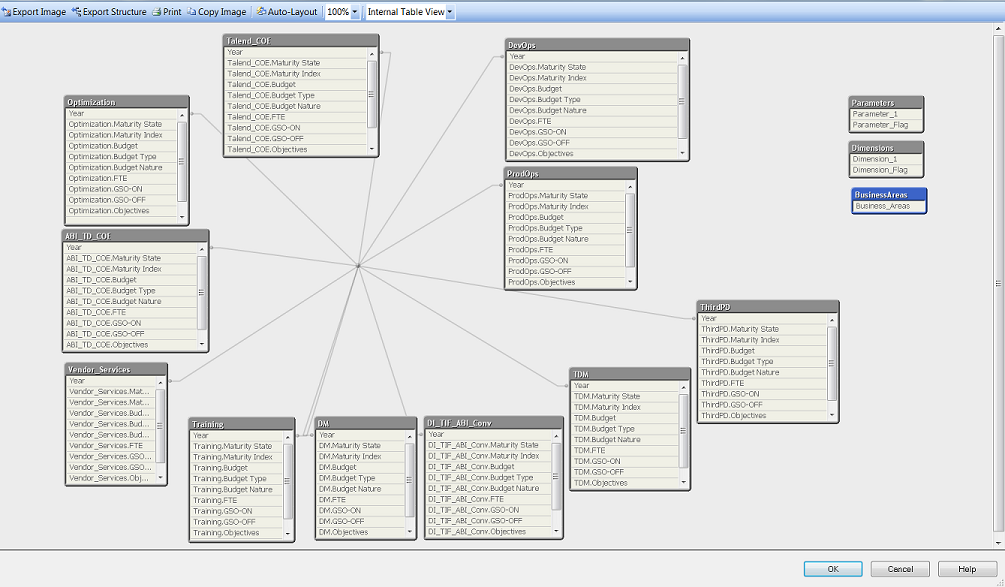Run Auto-Layout from the toolbar
Image resolution: width=1005 pixels, height=587 pixels.
[287, 12]
